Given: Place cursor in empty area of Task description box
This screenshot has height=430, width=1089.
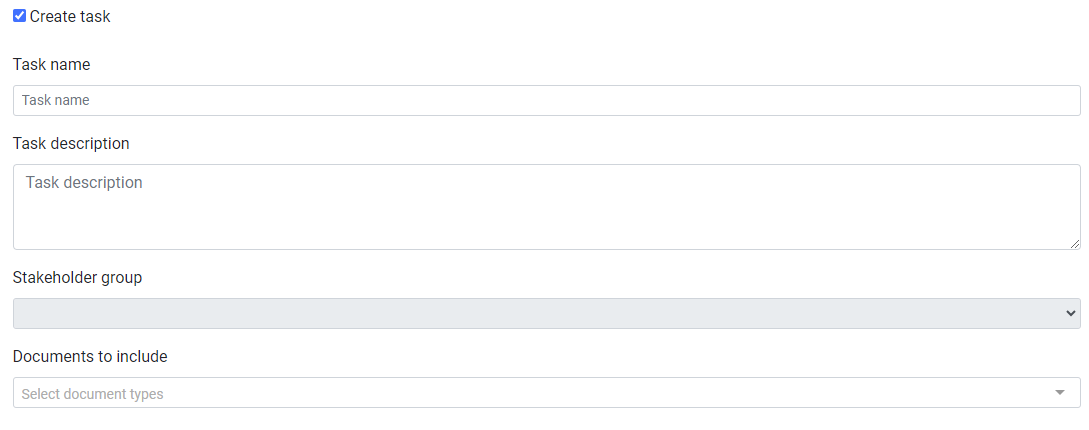Looking at the screenshot, I should click(600, 220).
